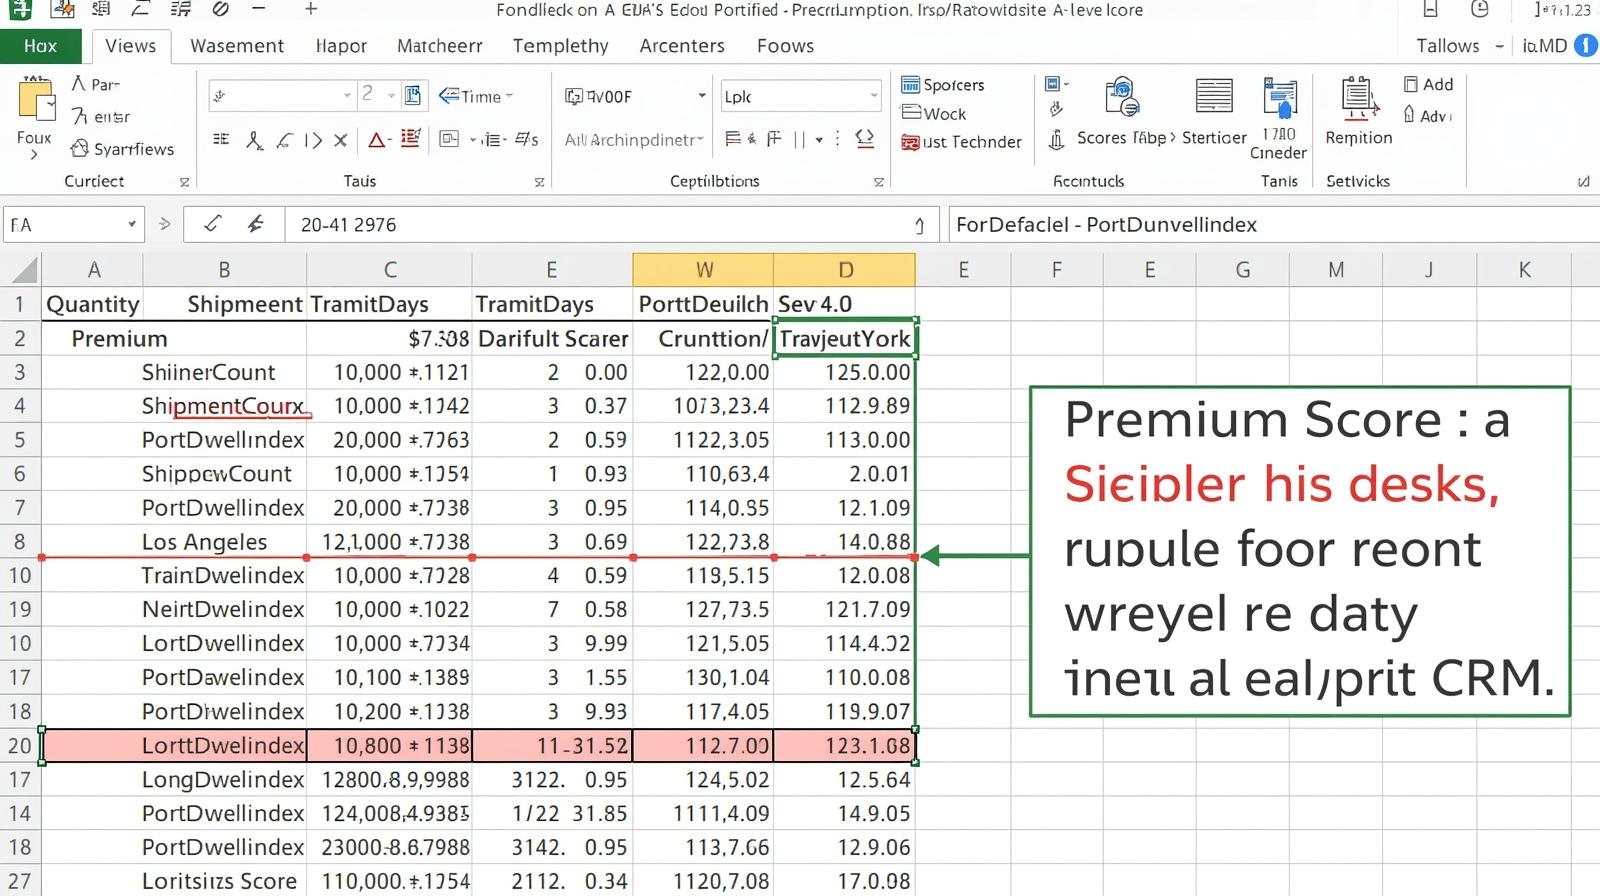Expand the Taus group dialog launcher

(539, 182)
